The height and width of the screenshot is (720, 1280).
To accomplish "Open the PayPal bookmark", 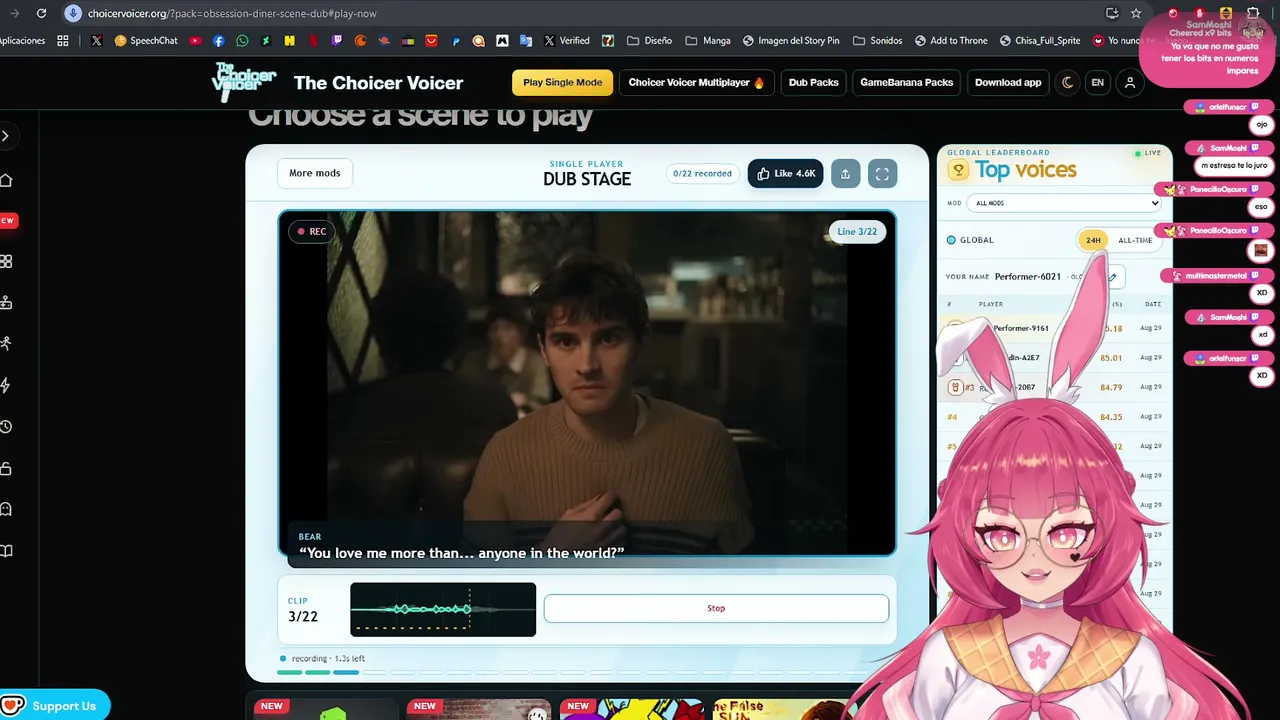I will click(x=455, y=41).
